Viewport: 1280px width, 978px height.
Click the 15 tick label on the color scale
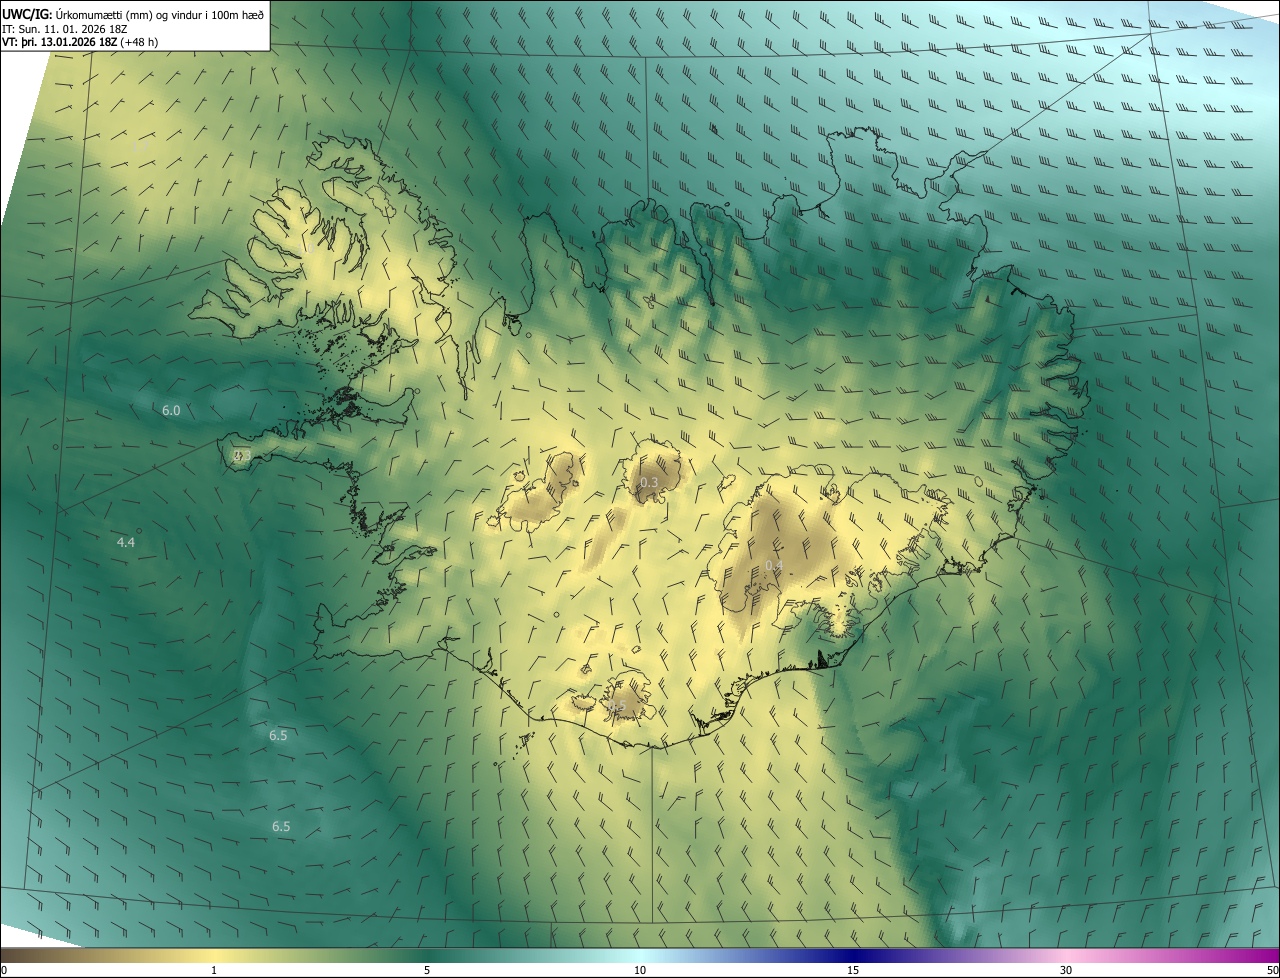pos(853,970)
